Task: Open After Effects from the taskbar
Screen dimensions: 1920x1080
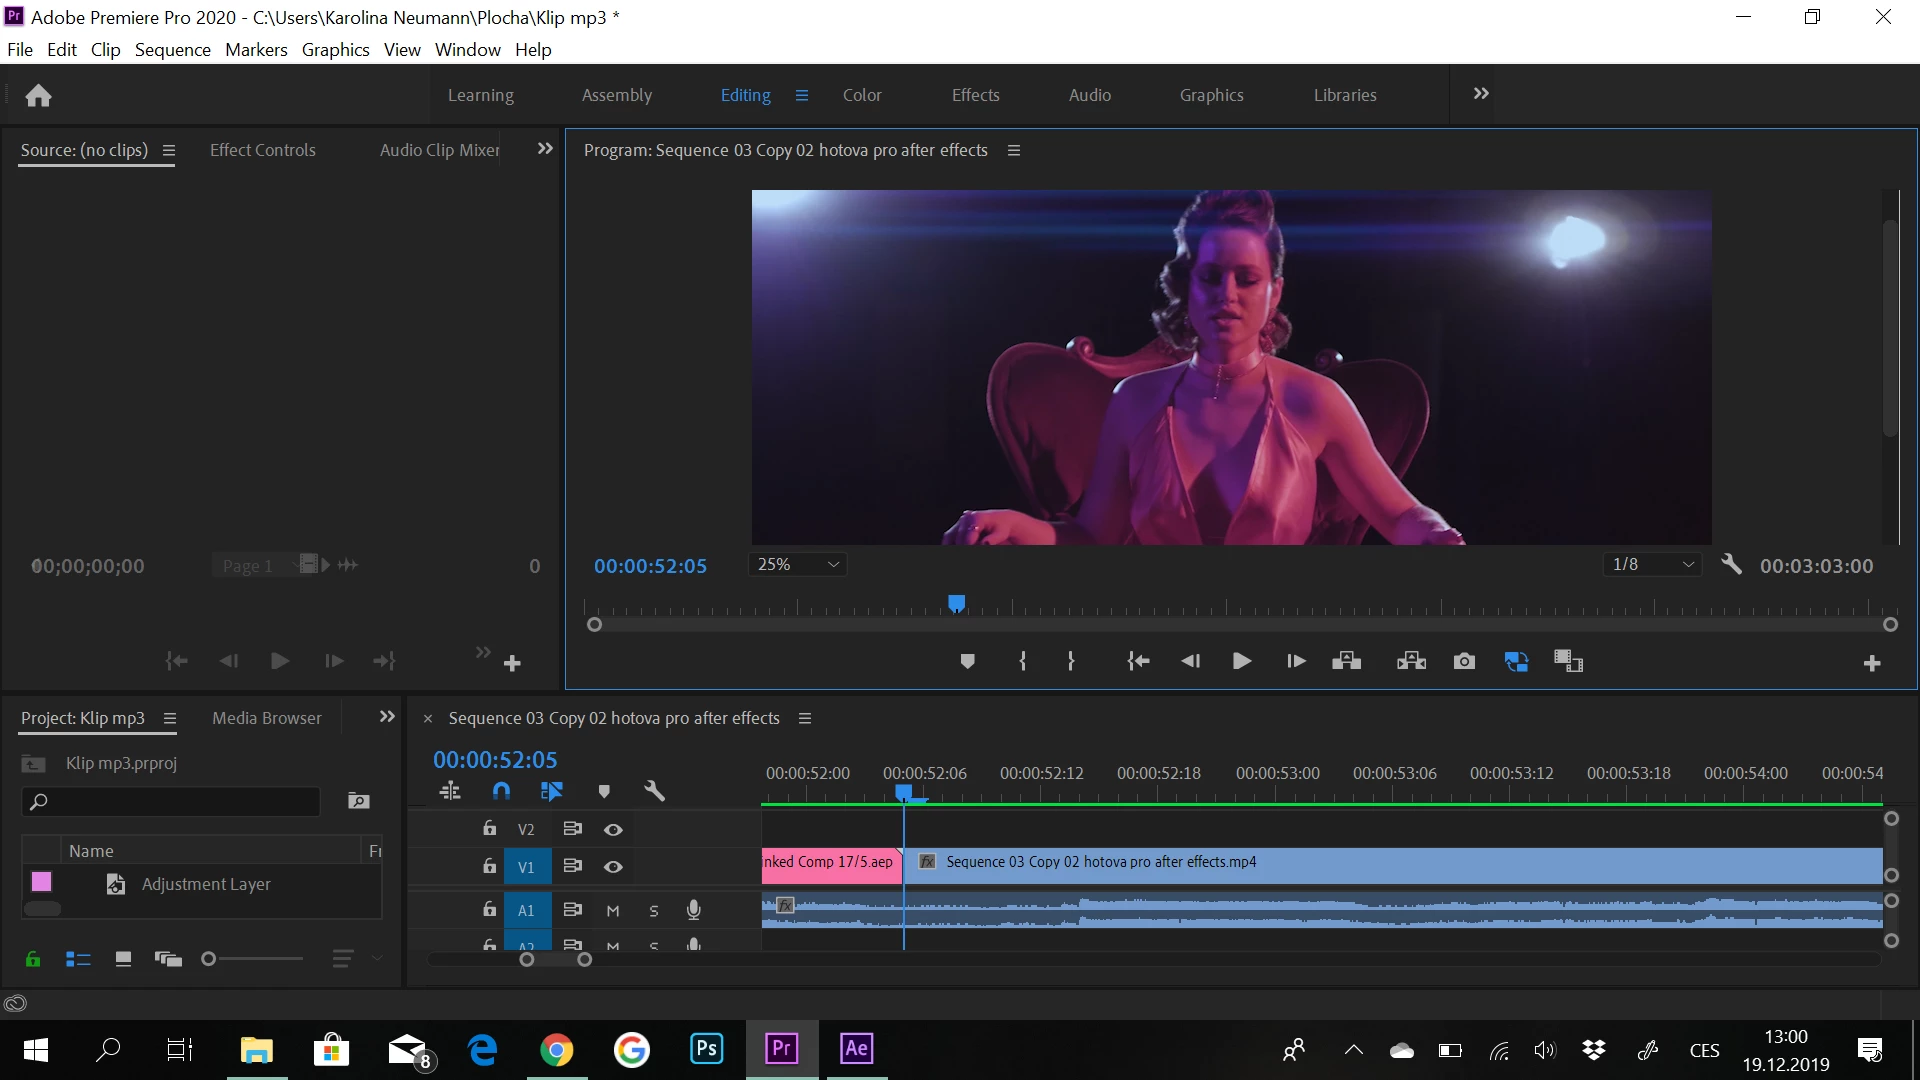Action: point(856,1049)
